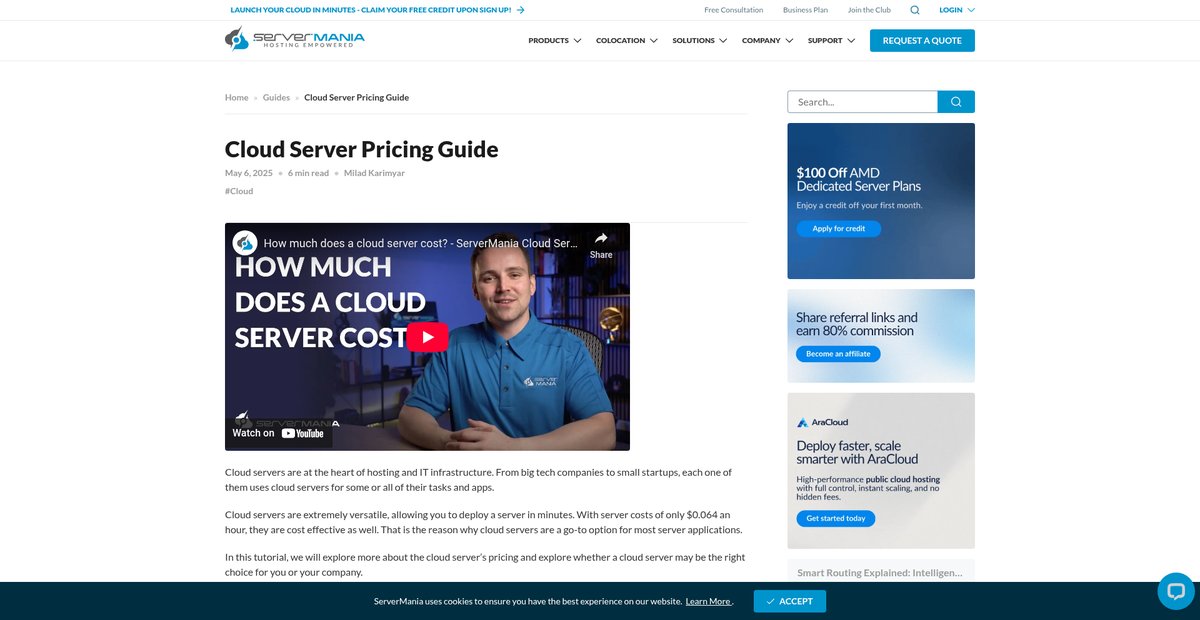The width and height of the screenshot is (1200, 620).
Task: Open Smart Routing Explained article card
Action: pos(881,572)
